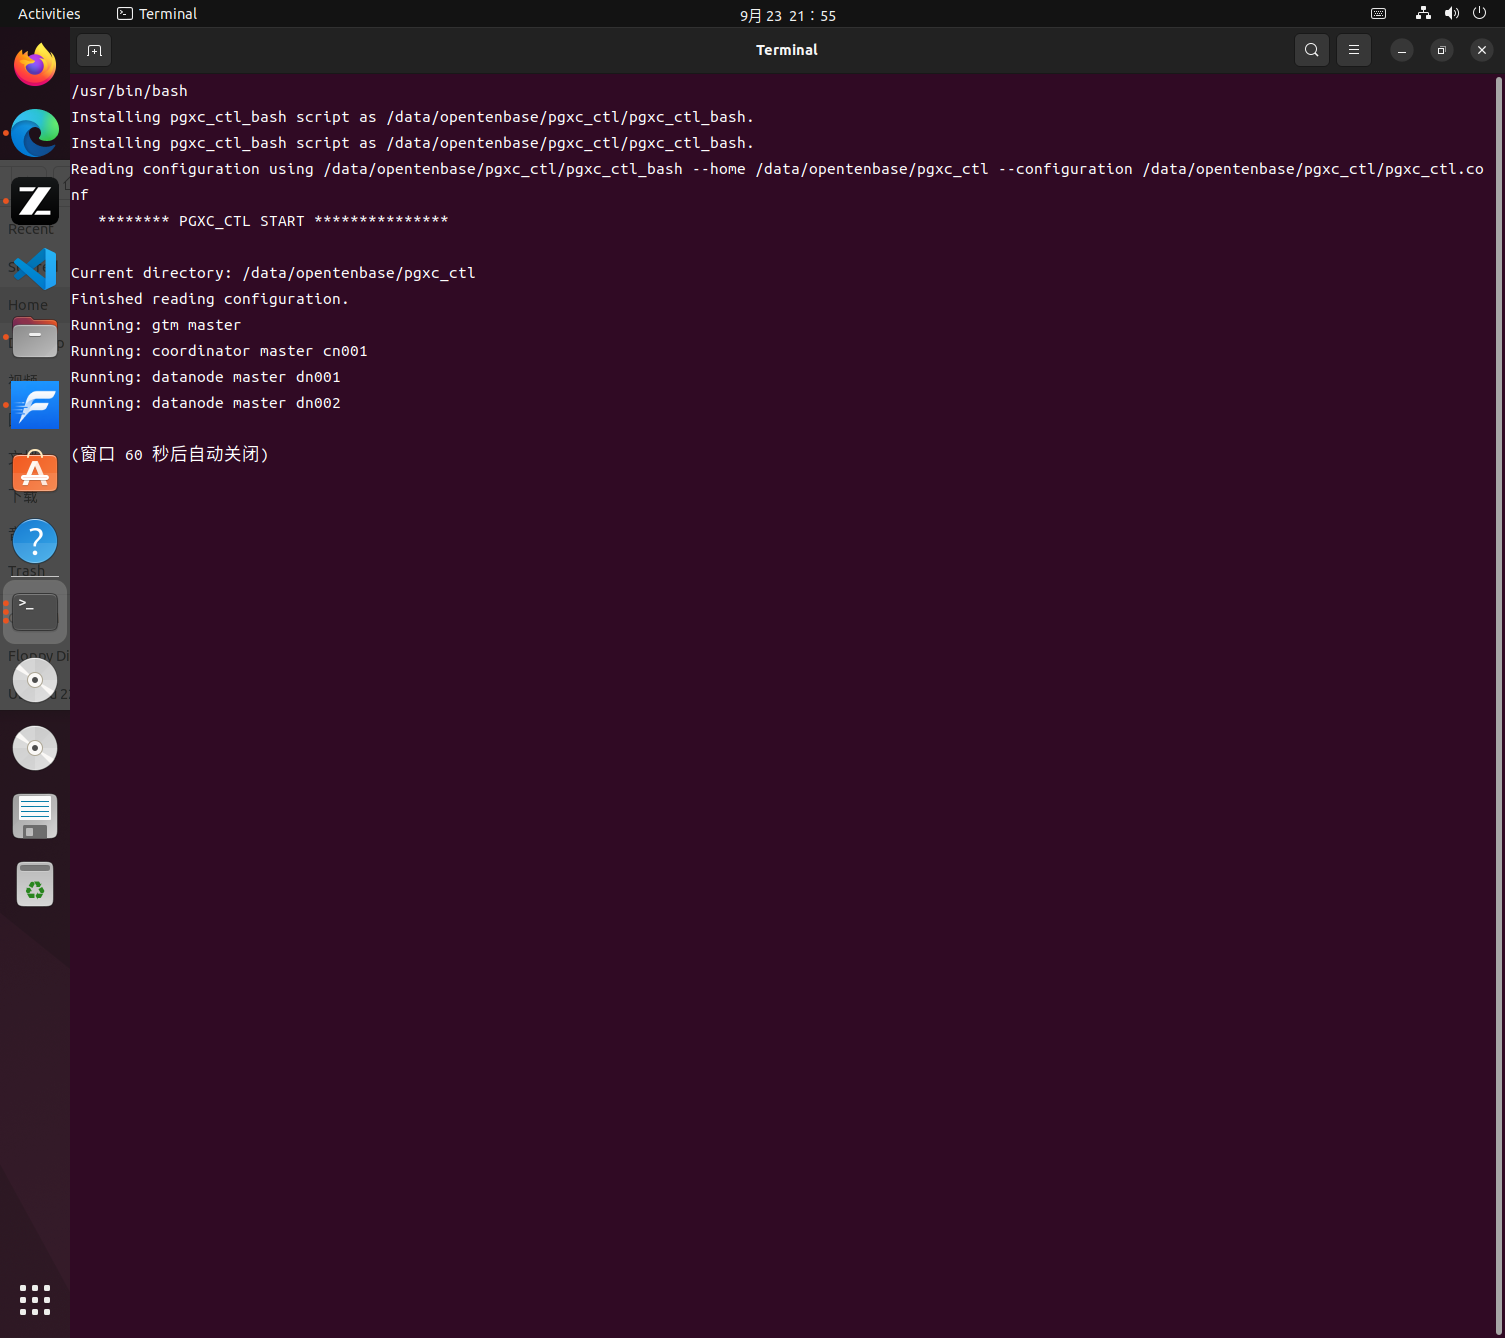Open the Activities overview
This screenshot has width=1505, height=1338.
pyautogui.click(x=49, y=14)
